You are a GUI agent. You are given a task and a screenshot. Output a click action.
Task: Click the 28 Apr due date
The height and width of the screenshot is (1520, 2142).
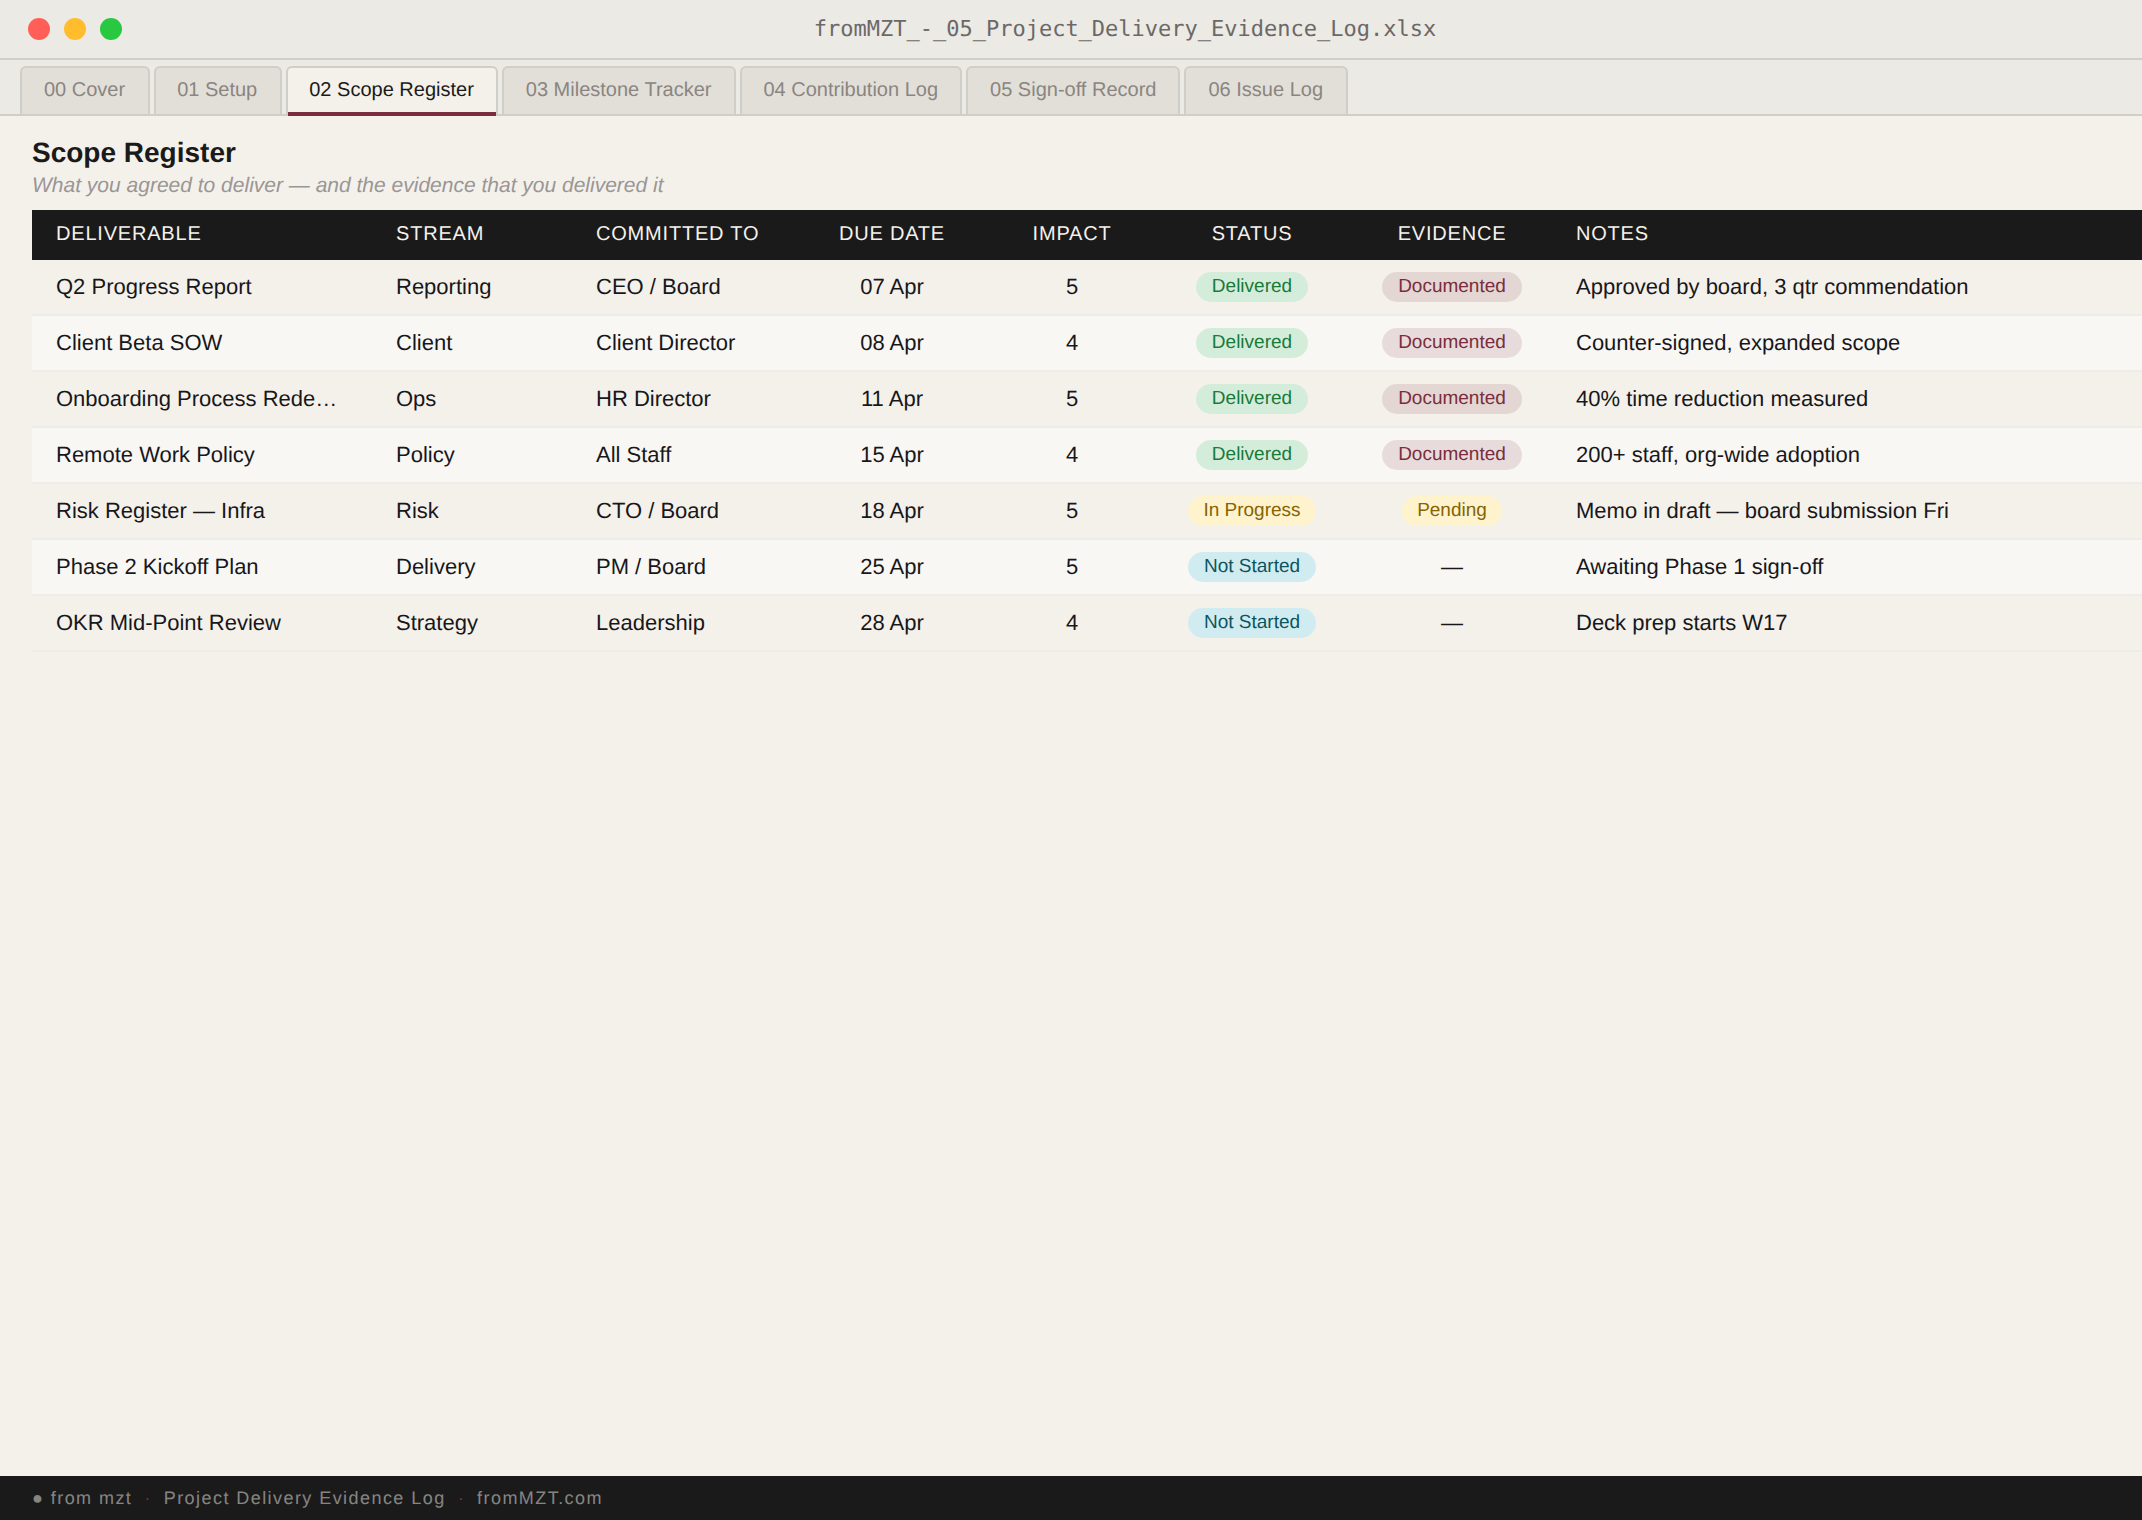891,623
